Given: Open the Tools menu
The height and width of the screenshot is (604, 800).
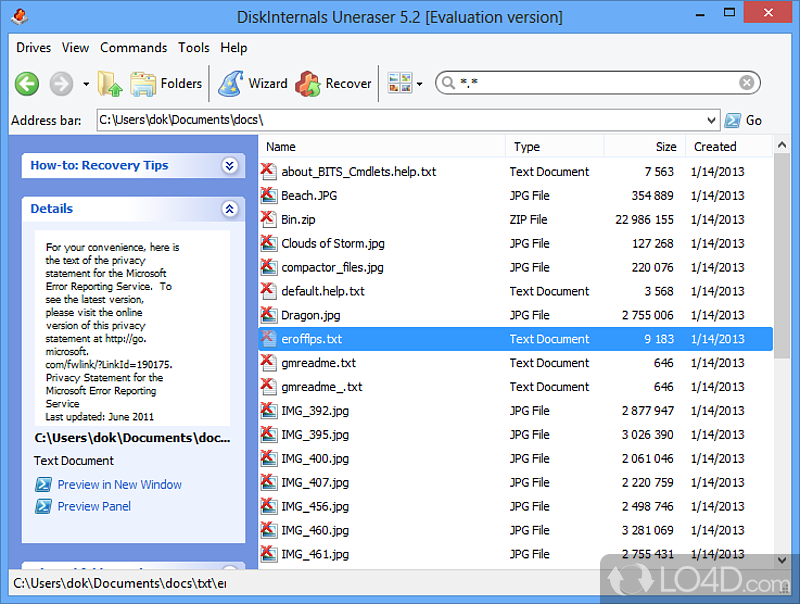Looking at the screenshot, I should (x=194, y=47).
